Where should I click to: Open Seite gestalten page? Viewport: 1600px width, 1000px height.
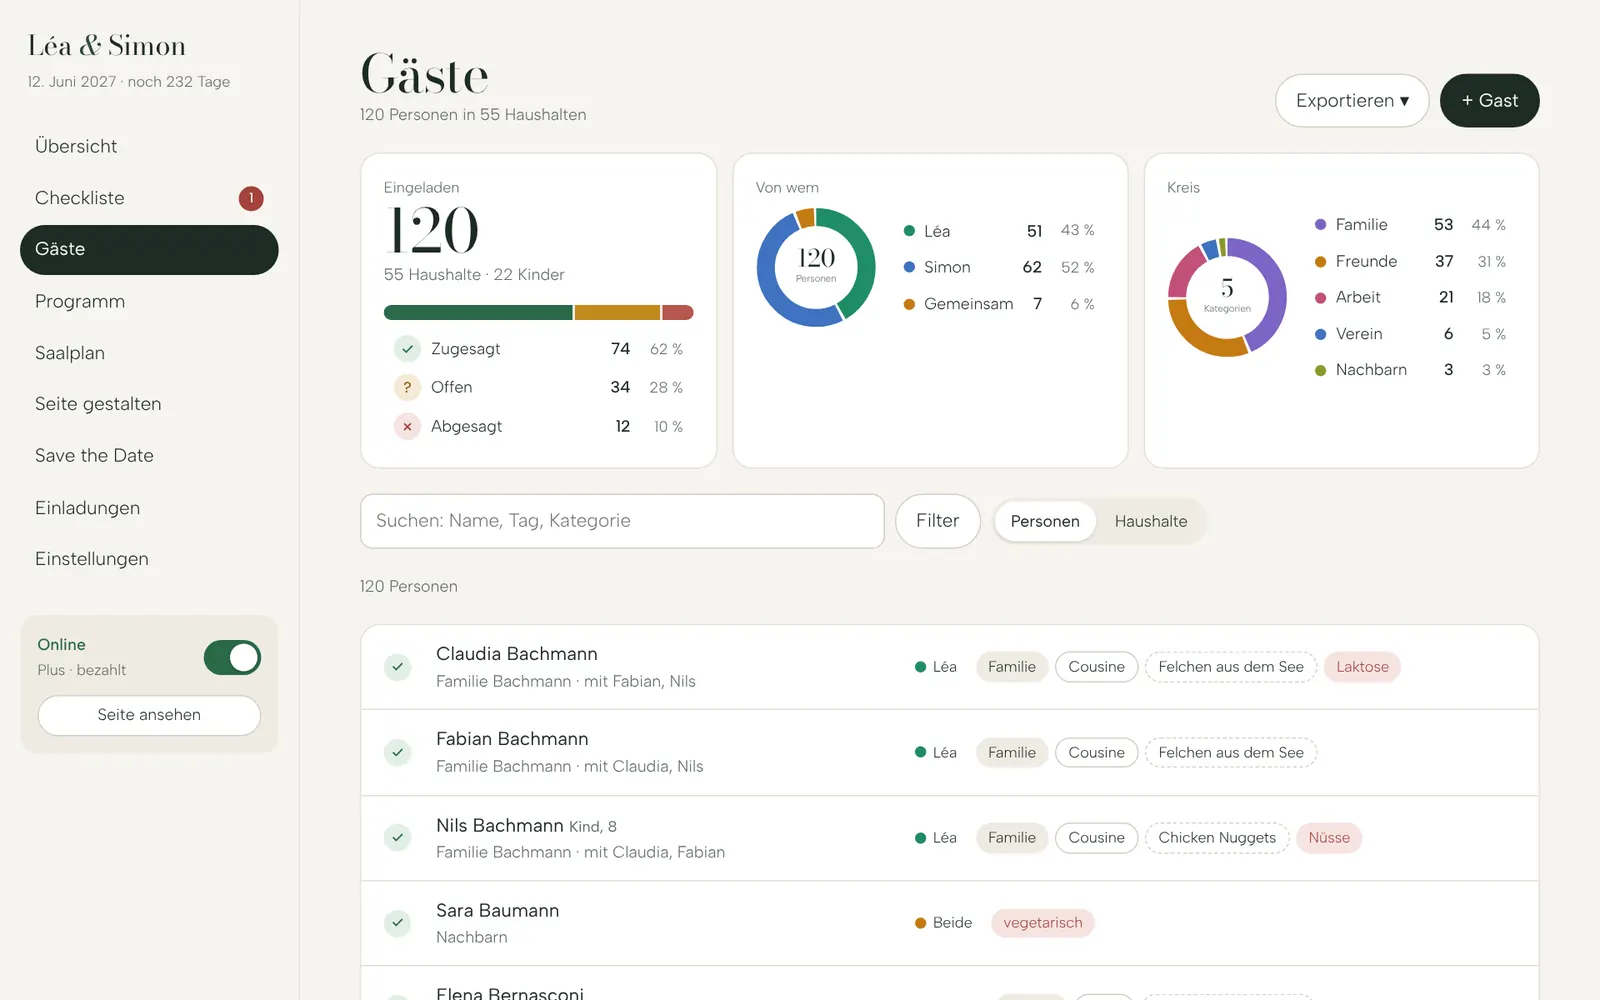[149, 404]
